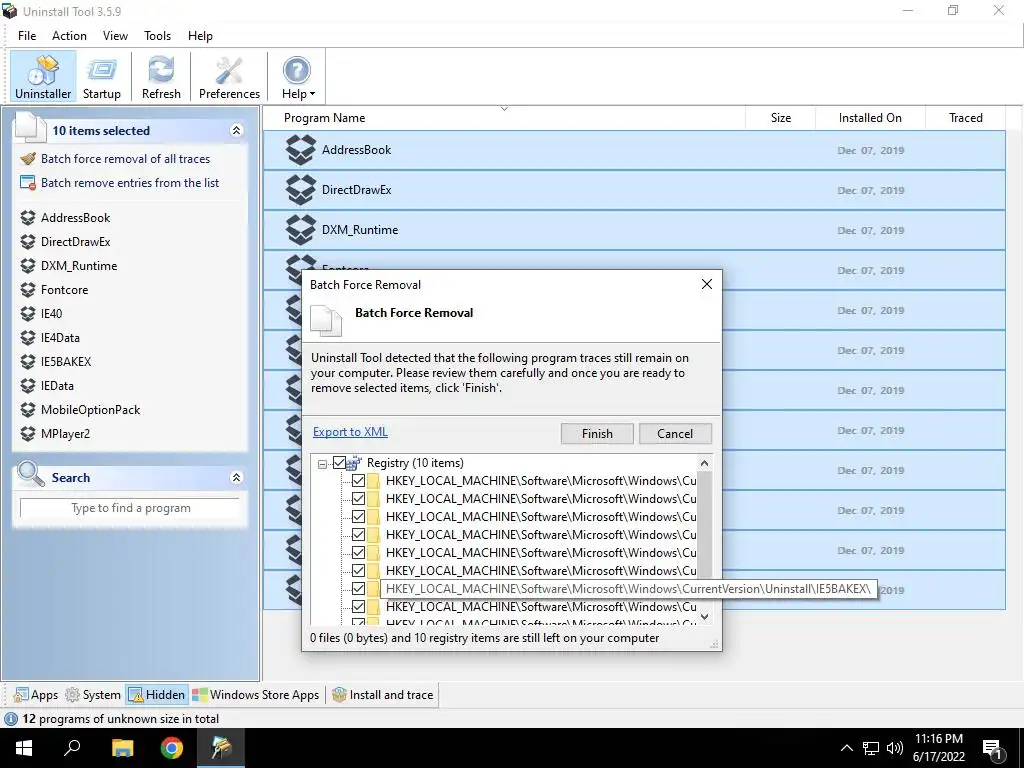Cancel the Batch Force Removal dialog
This screenshot has width=1024, height=768.
[x=675, y=434]
